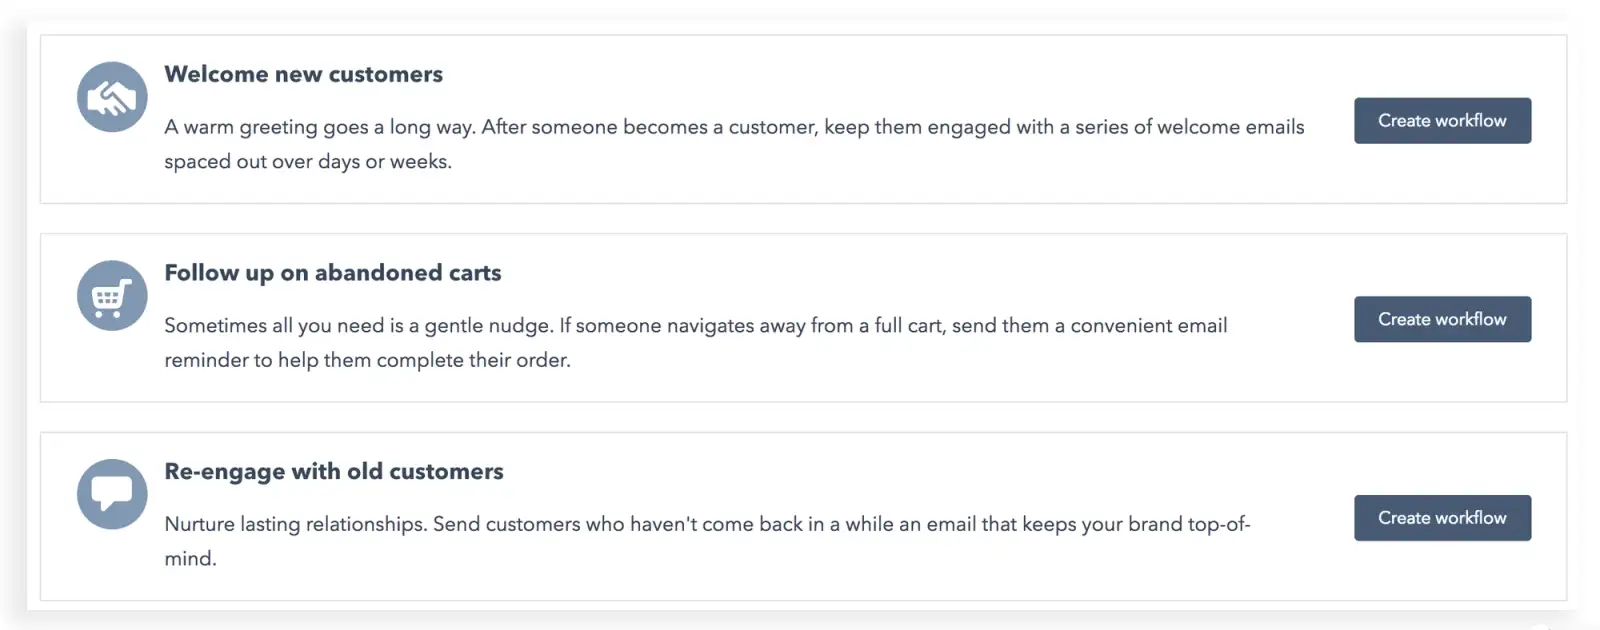The image size is (1600, 630).
Task: Click the 'Nurture lasting relationships' description line
Action: point(707,525)
